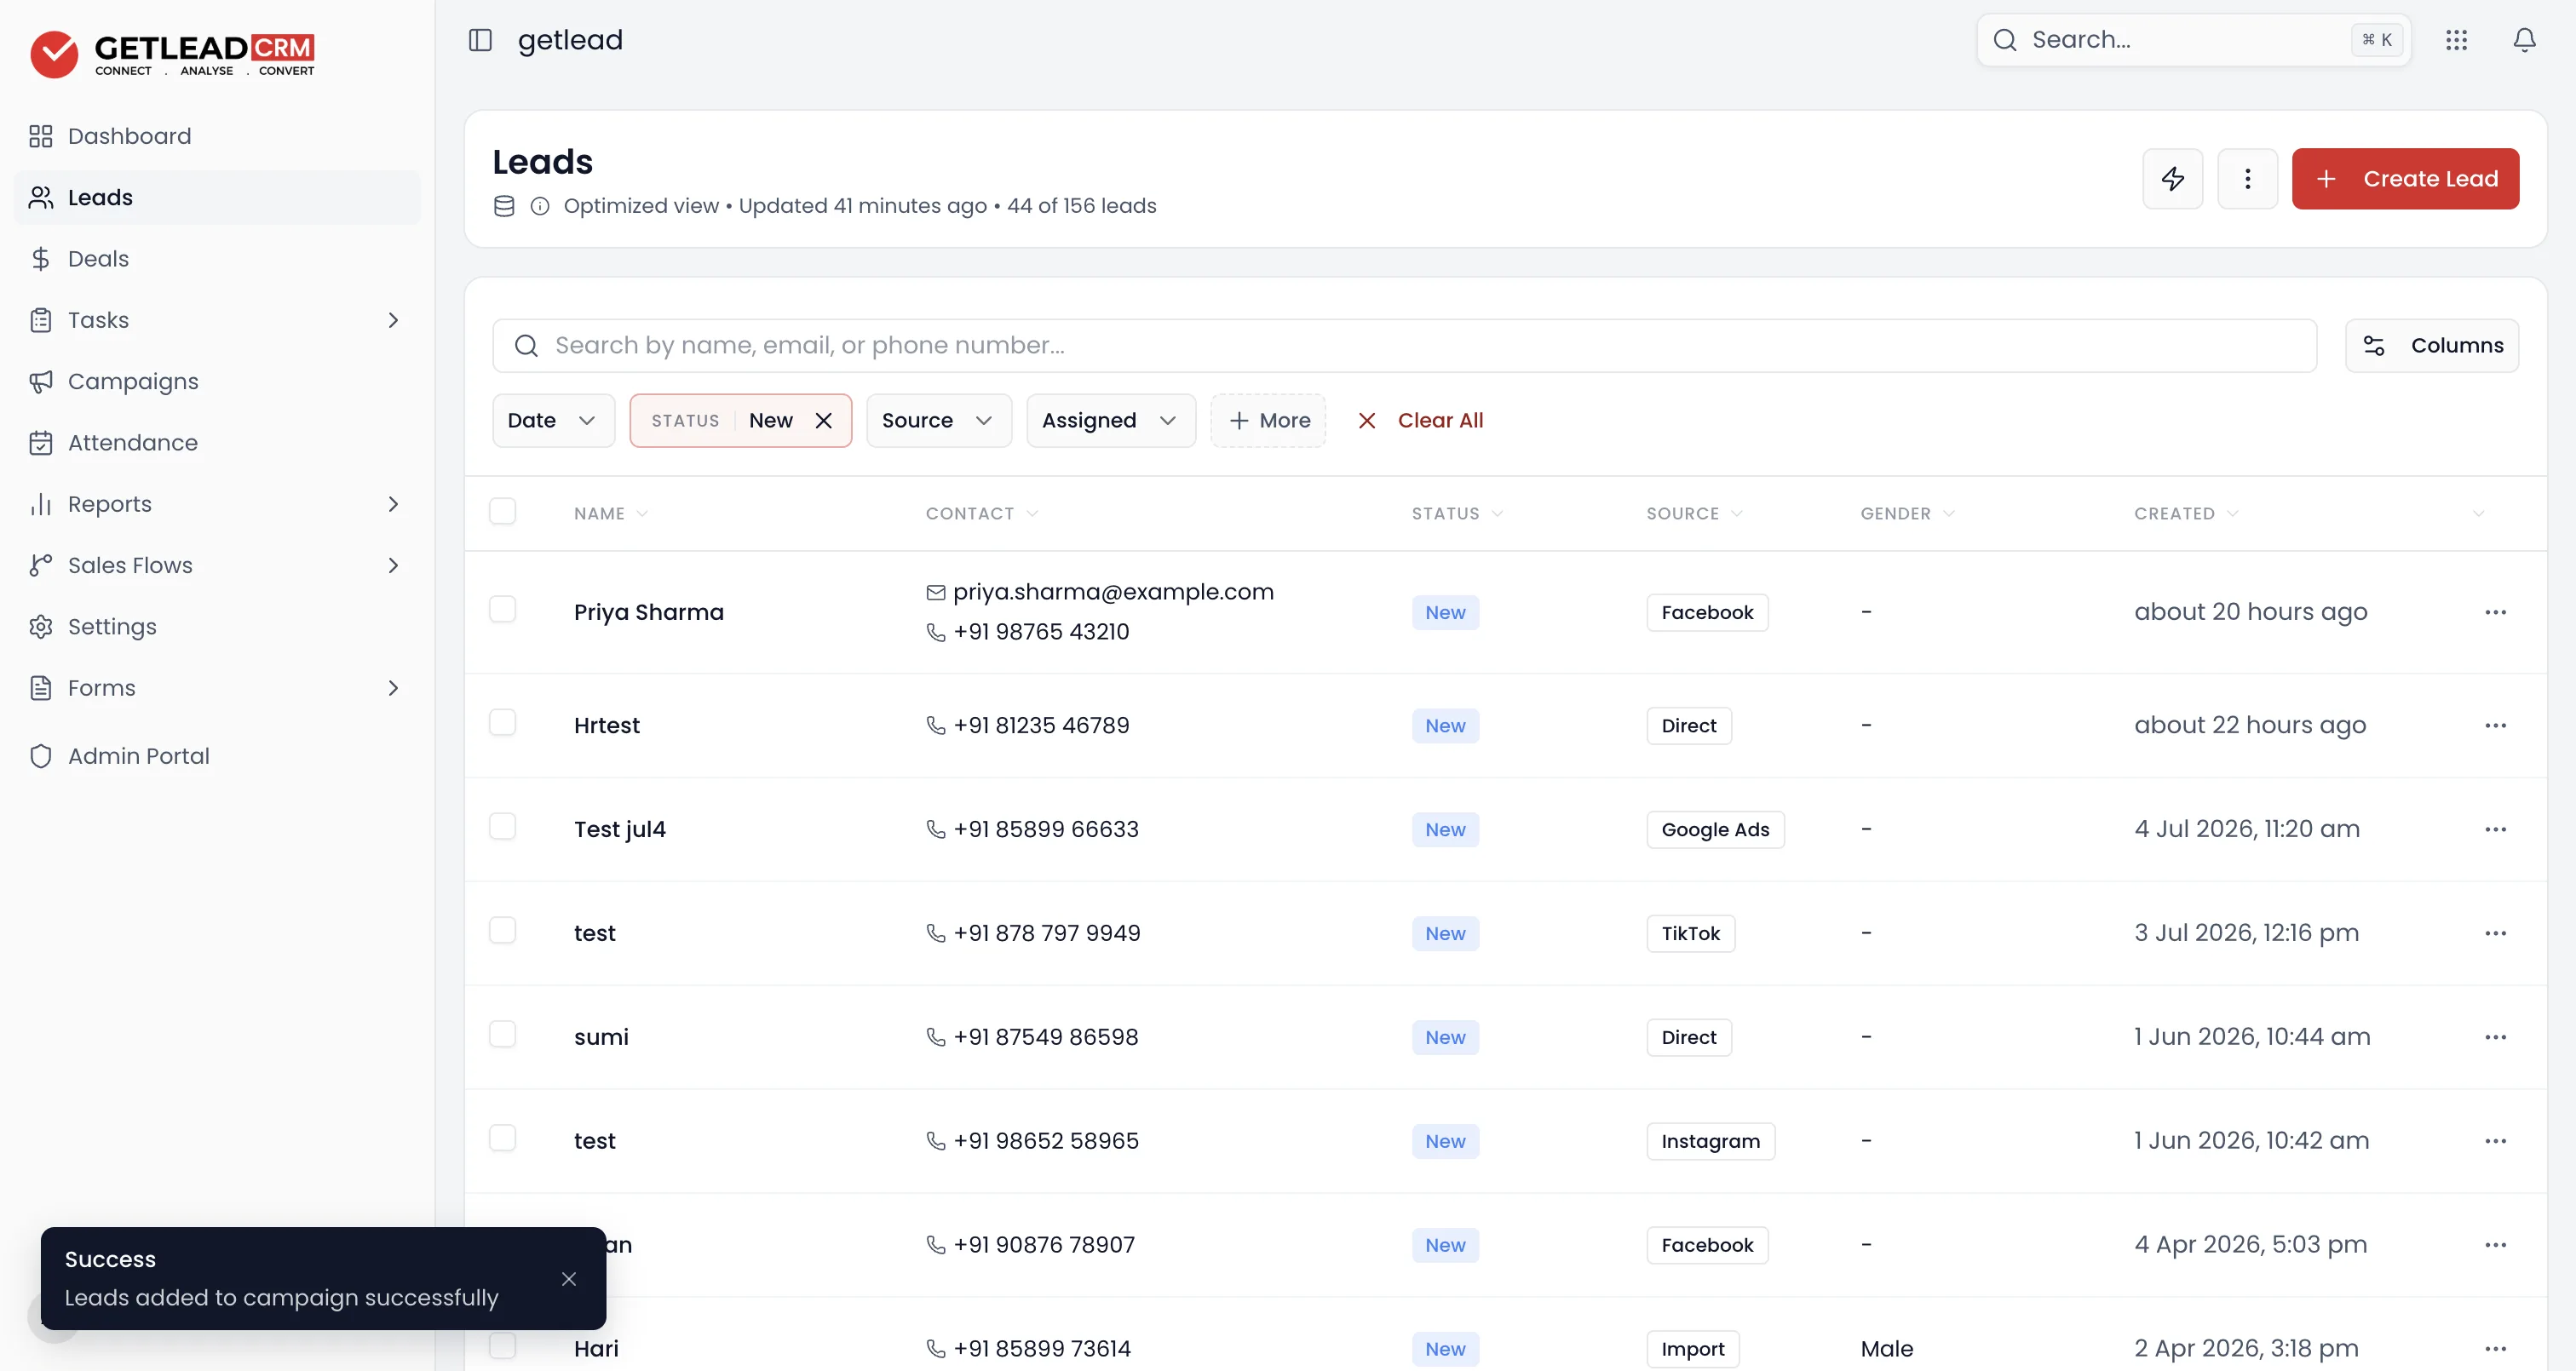Open row actions for sumi
The height and width of the screenshot is (1371, 2576).
[x=2496, y=1038]
